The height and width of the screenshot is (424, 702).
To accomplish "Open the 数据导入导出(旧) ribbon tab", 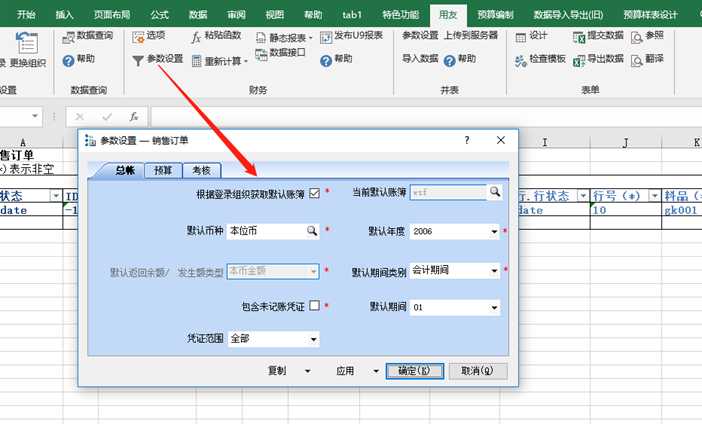I will click(568, 15).
